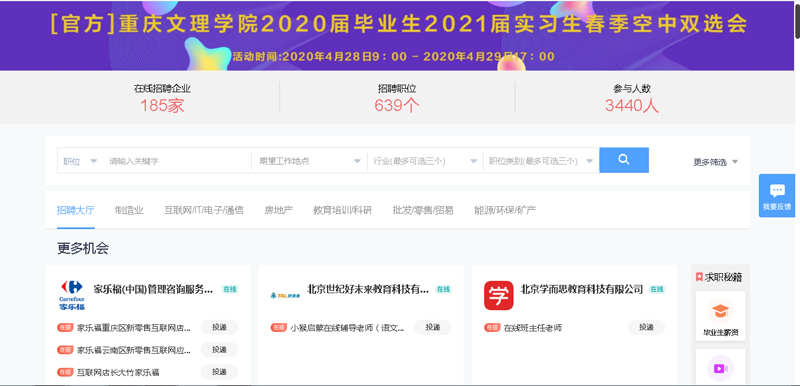Click 投递 for 小猴启蒙在线辅导老师 job
The height and width of the screenshot is (386, 800).
click(x=433, y=327)
